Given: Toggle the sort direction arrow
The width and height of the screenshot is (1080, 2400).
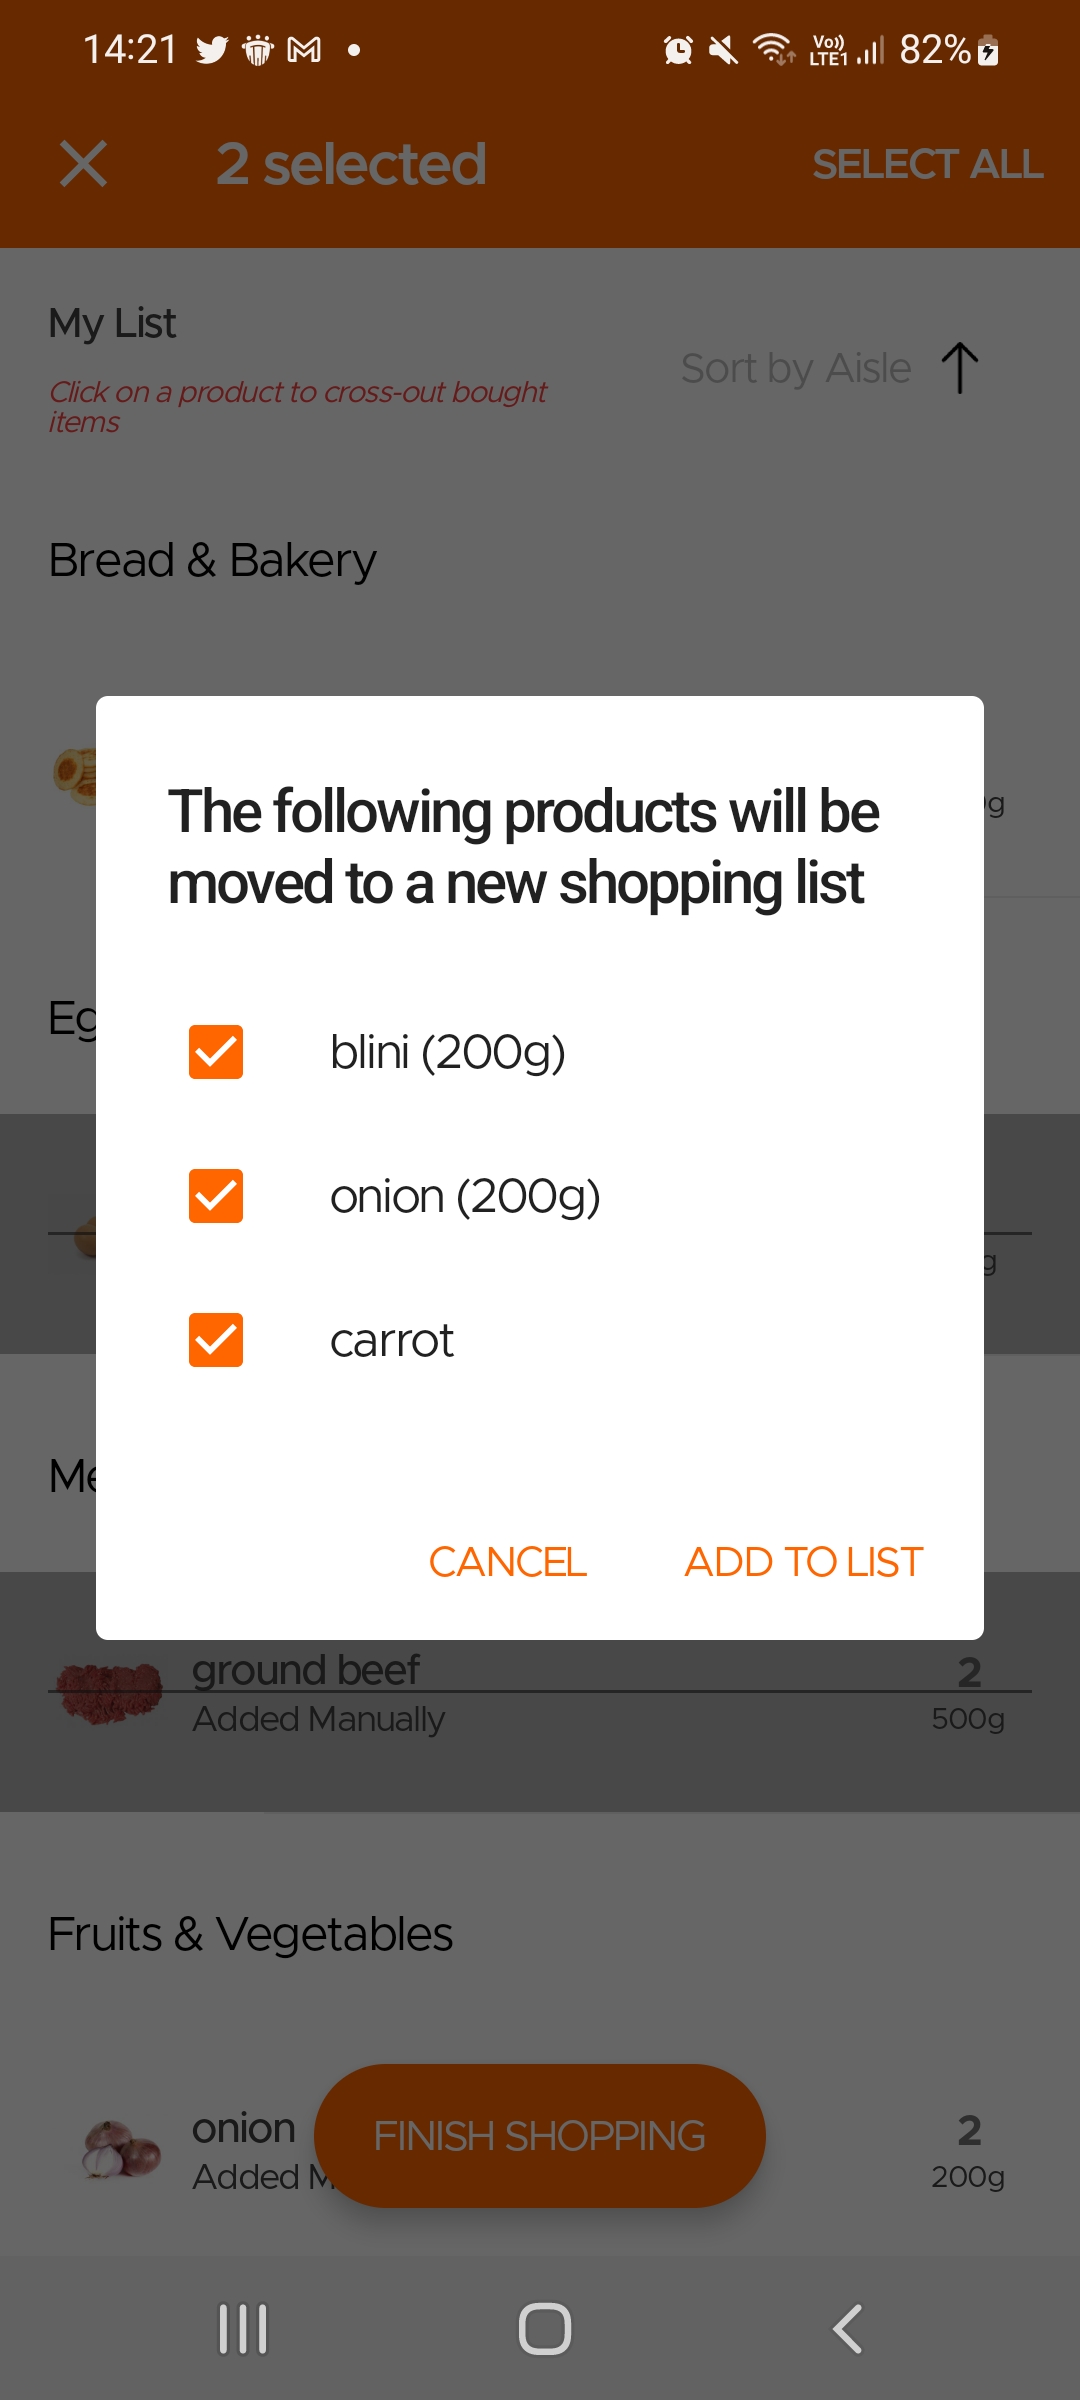Looking at the screenshot, I should (960, 368).
